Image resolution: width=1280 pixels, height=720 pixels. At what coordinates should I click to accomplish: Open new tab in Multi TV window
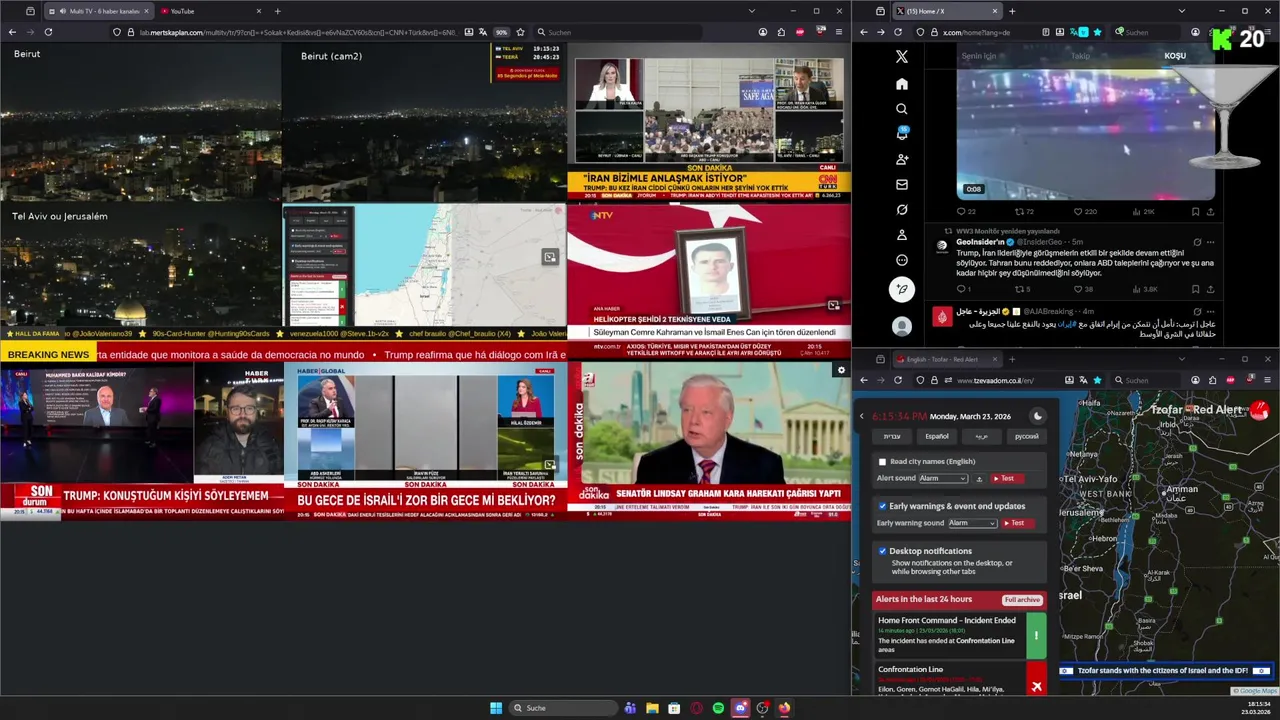pos(277,11)
